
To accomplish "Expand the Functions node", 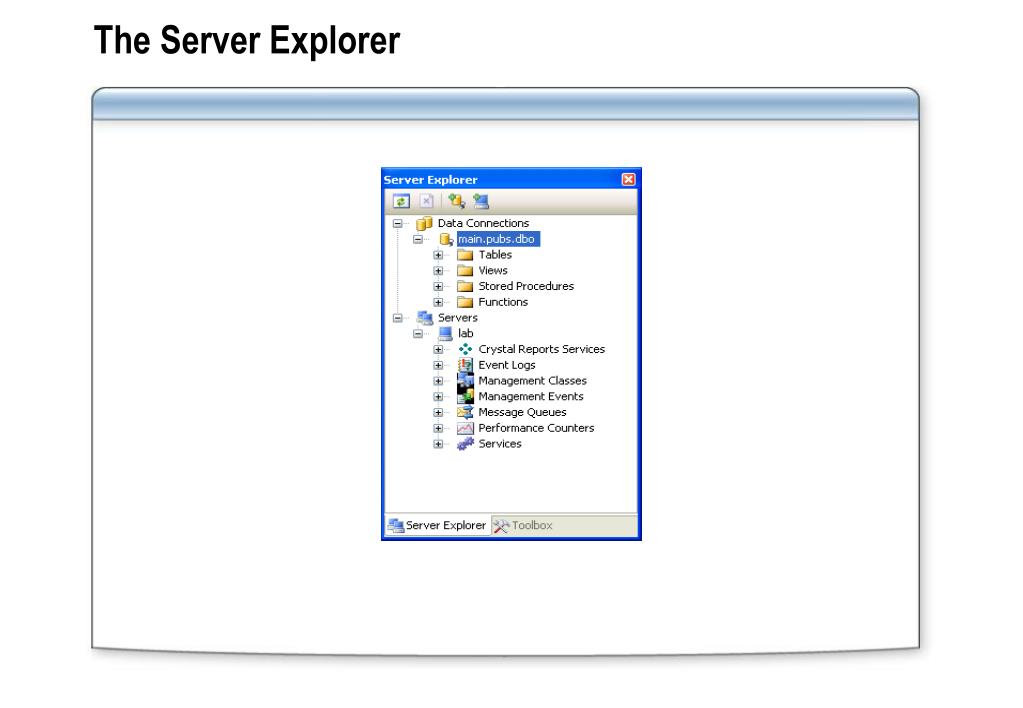I will [438, 302].
